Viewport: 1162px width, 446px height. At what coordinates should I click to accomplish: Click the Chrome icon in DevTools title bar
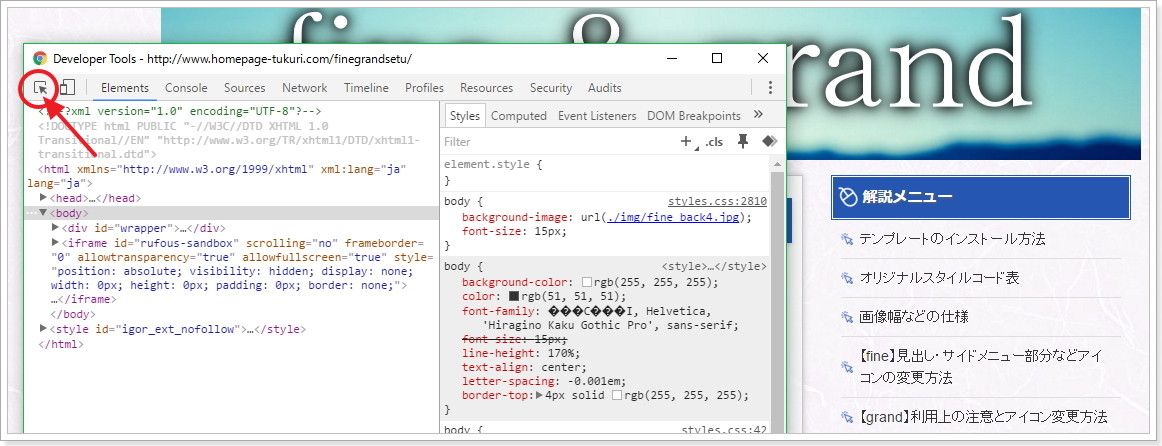click(40, 59)
